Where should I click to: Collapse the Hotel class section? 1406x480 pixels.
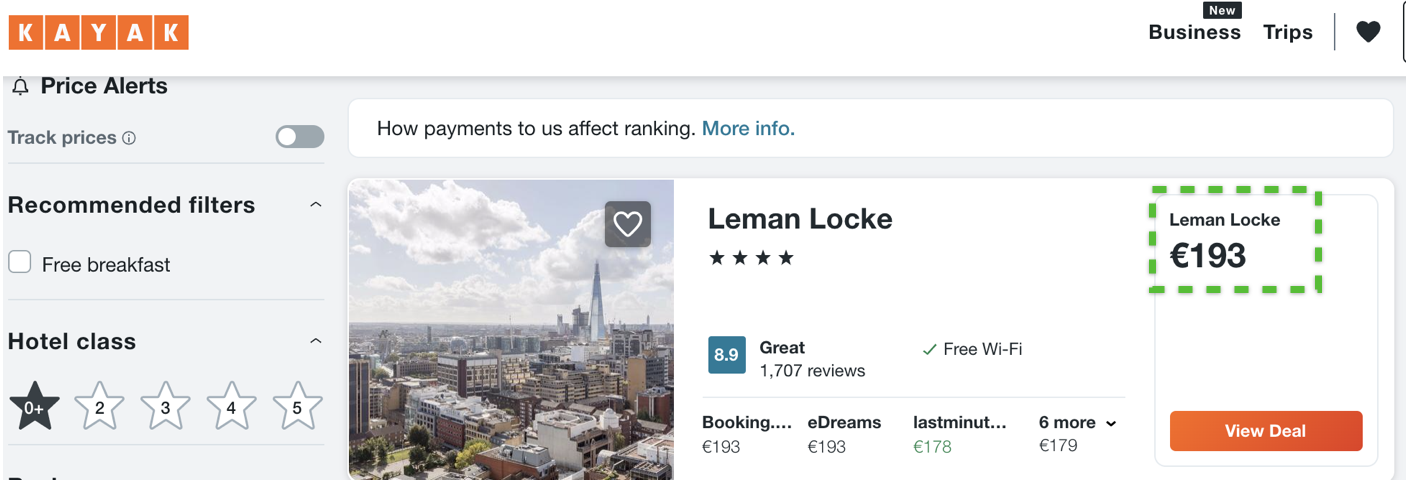pyautogui.click(x=316, y=341)
